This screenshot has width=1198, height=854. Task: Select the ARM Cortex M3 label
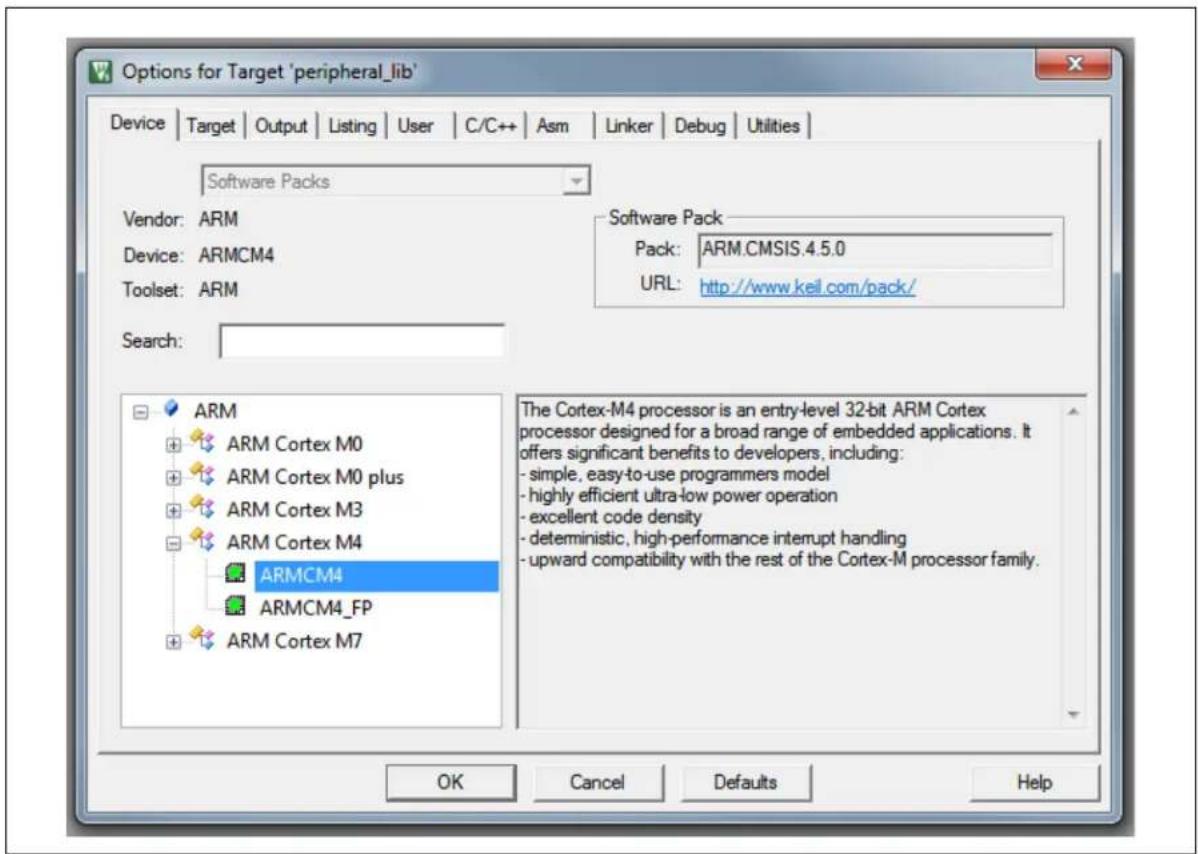coord(294,509)
